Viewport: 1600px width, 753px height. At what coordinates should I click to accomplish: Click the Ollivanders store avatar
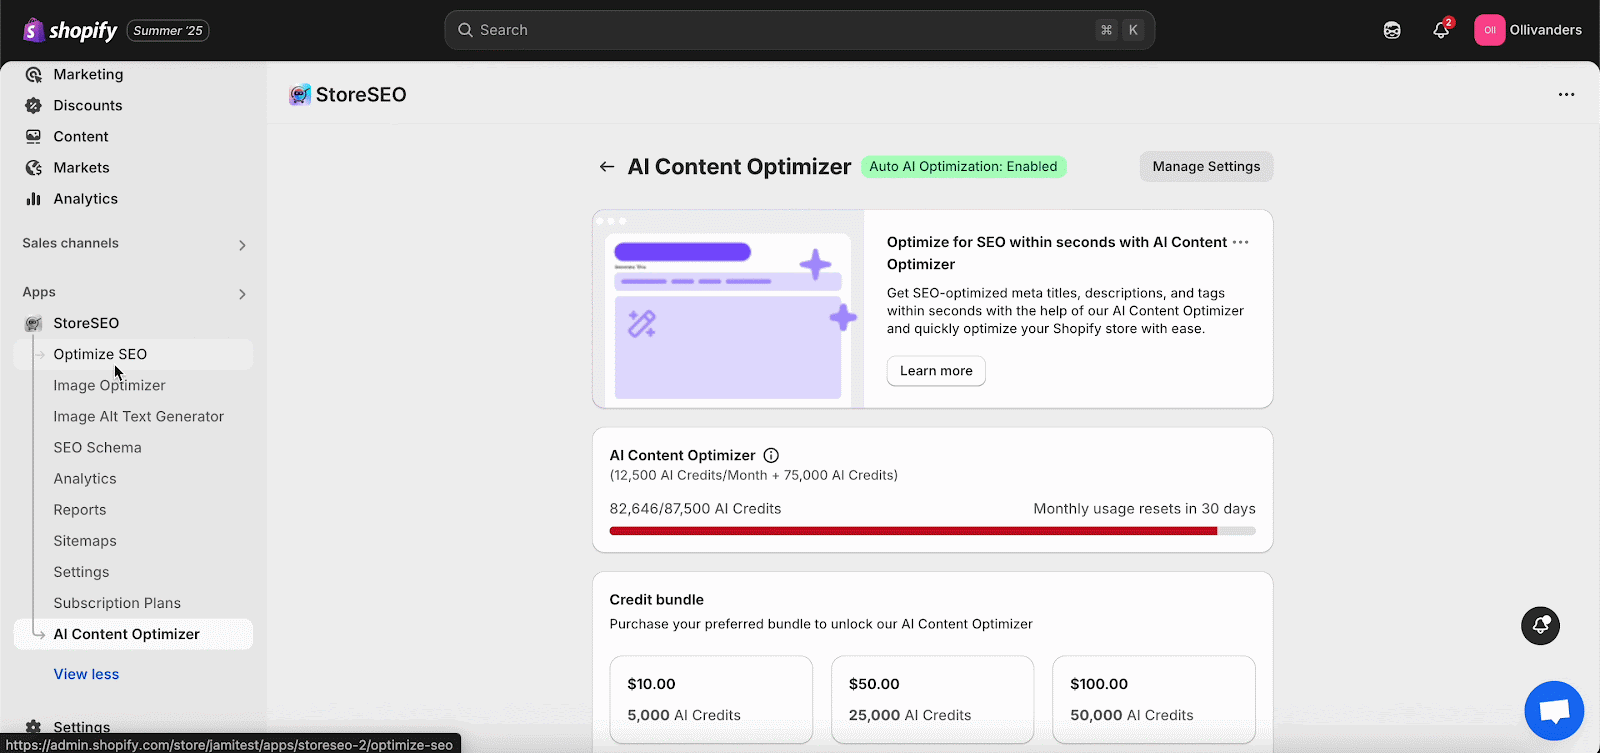(x=1489, y=30)
